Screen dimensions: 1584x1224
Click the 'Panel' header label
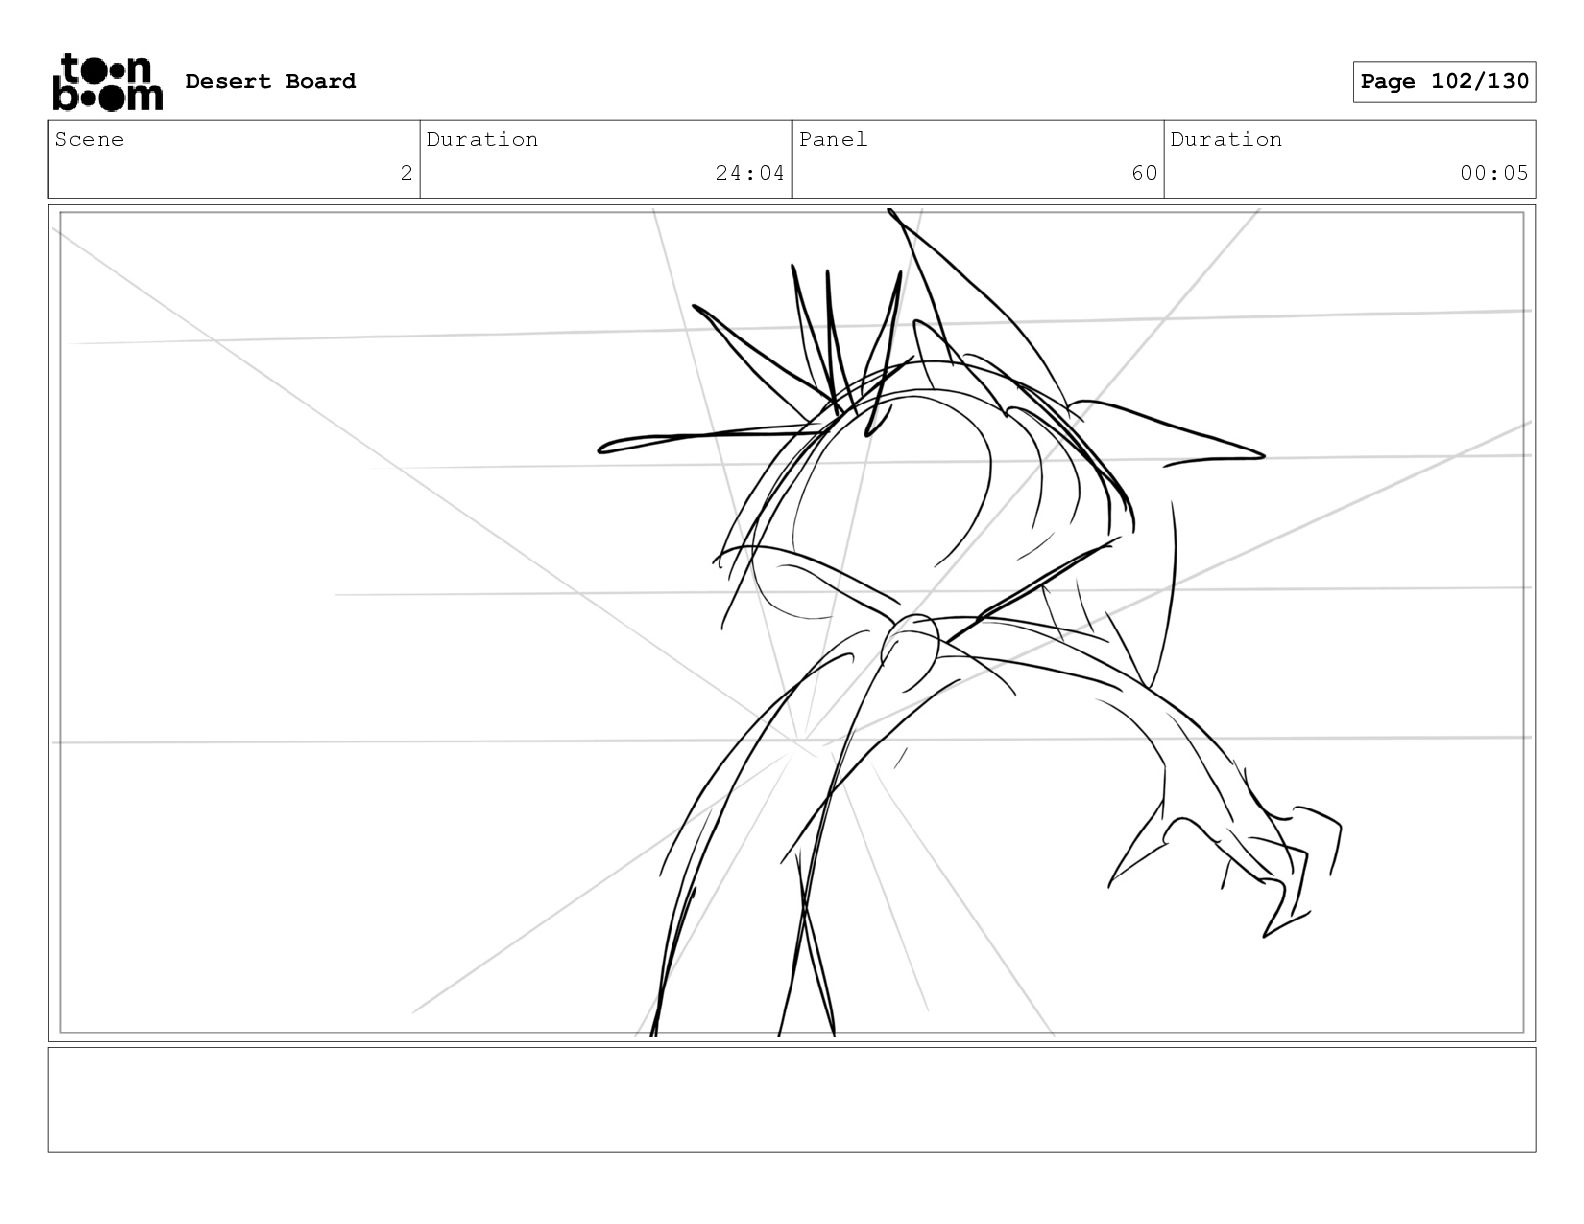click(x=833, y=139)
